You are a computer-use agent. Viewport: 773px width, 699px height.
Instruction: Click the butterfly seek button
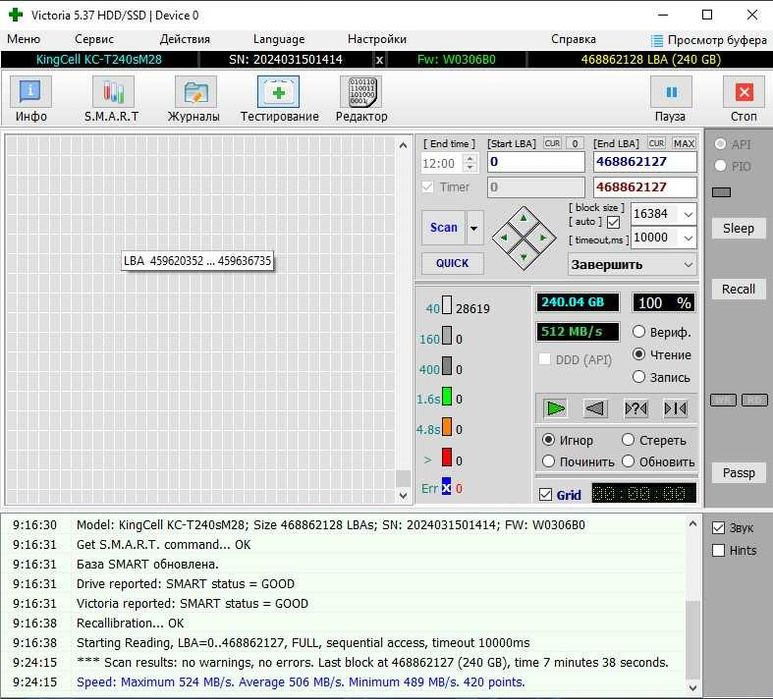[675, 408]
